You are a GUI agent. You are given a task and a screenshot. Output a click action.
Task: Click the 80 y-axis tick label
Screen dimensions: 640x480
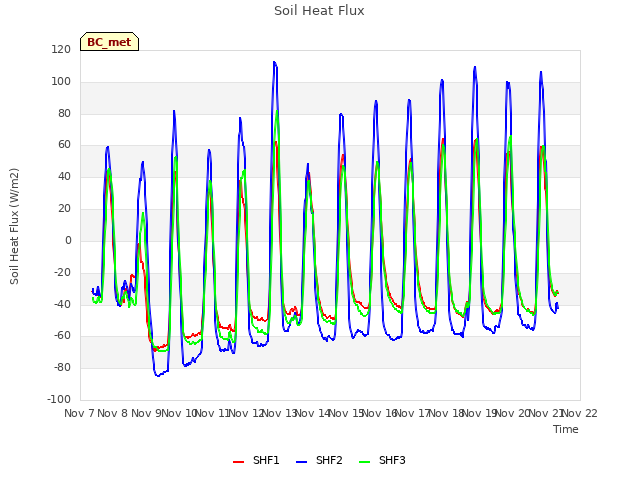click(64, 113)
